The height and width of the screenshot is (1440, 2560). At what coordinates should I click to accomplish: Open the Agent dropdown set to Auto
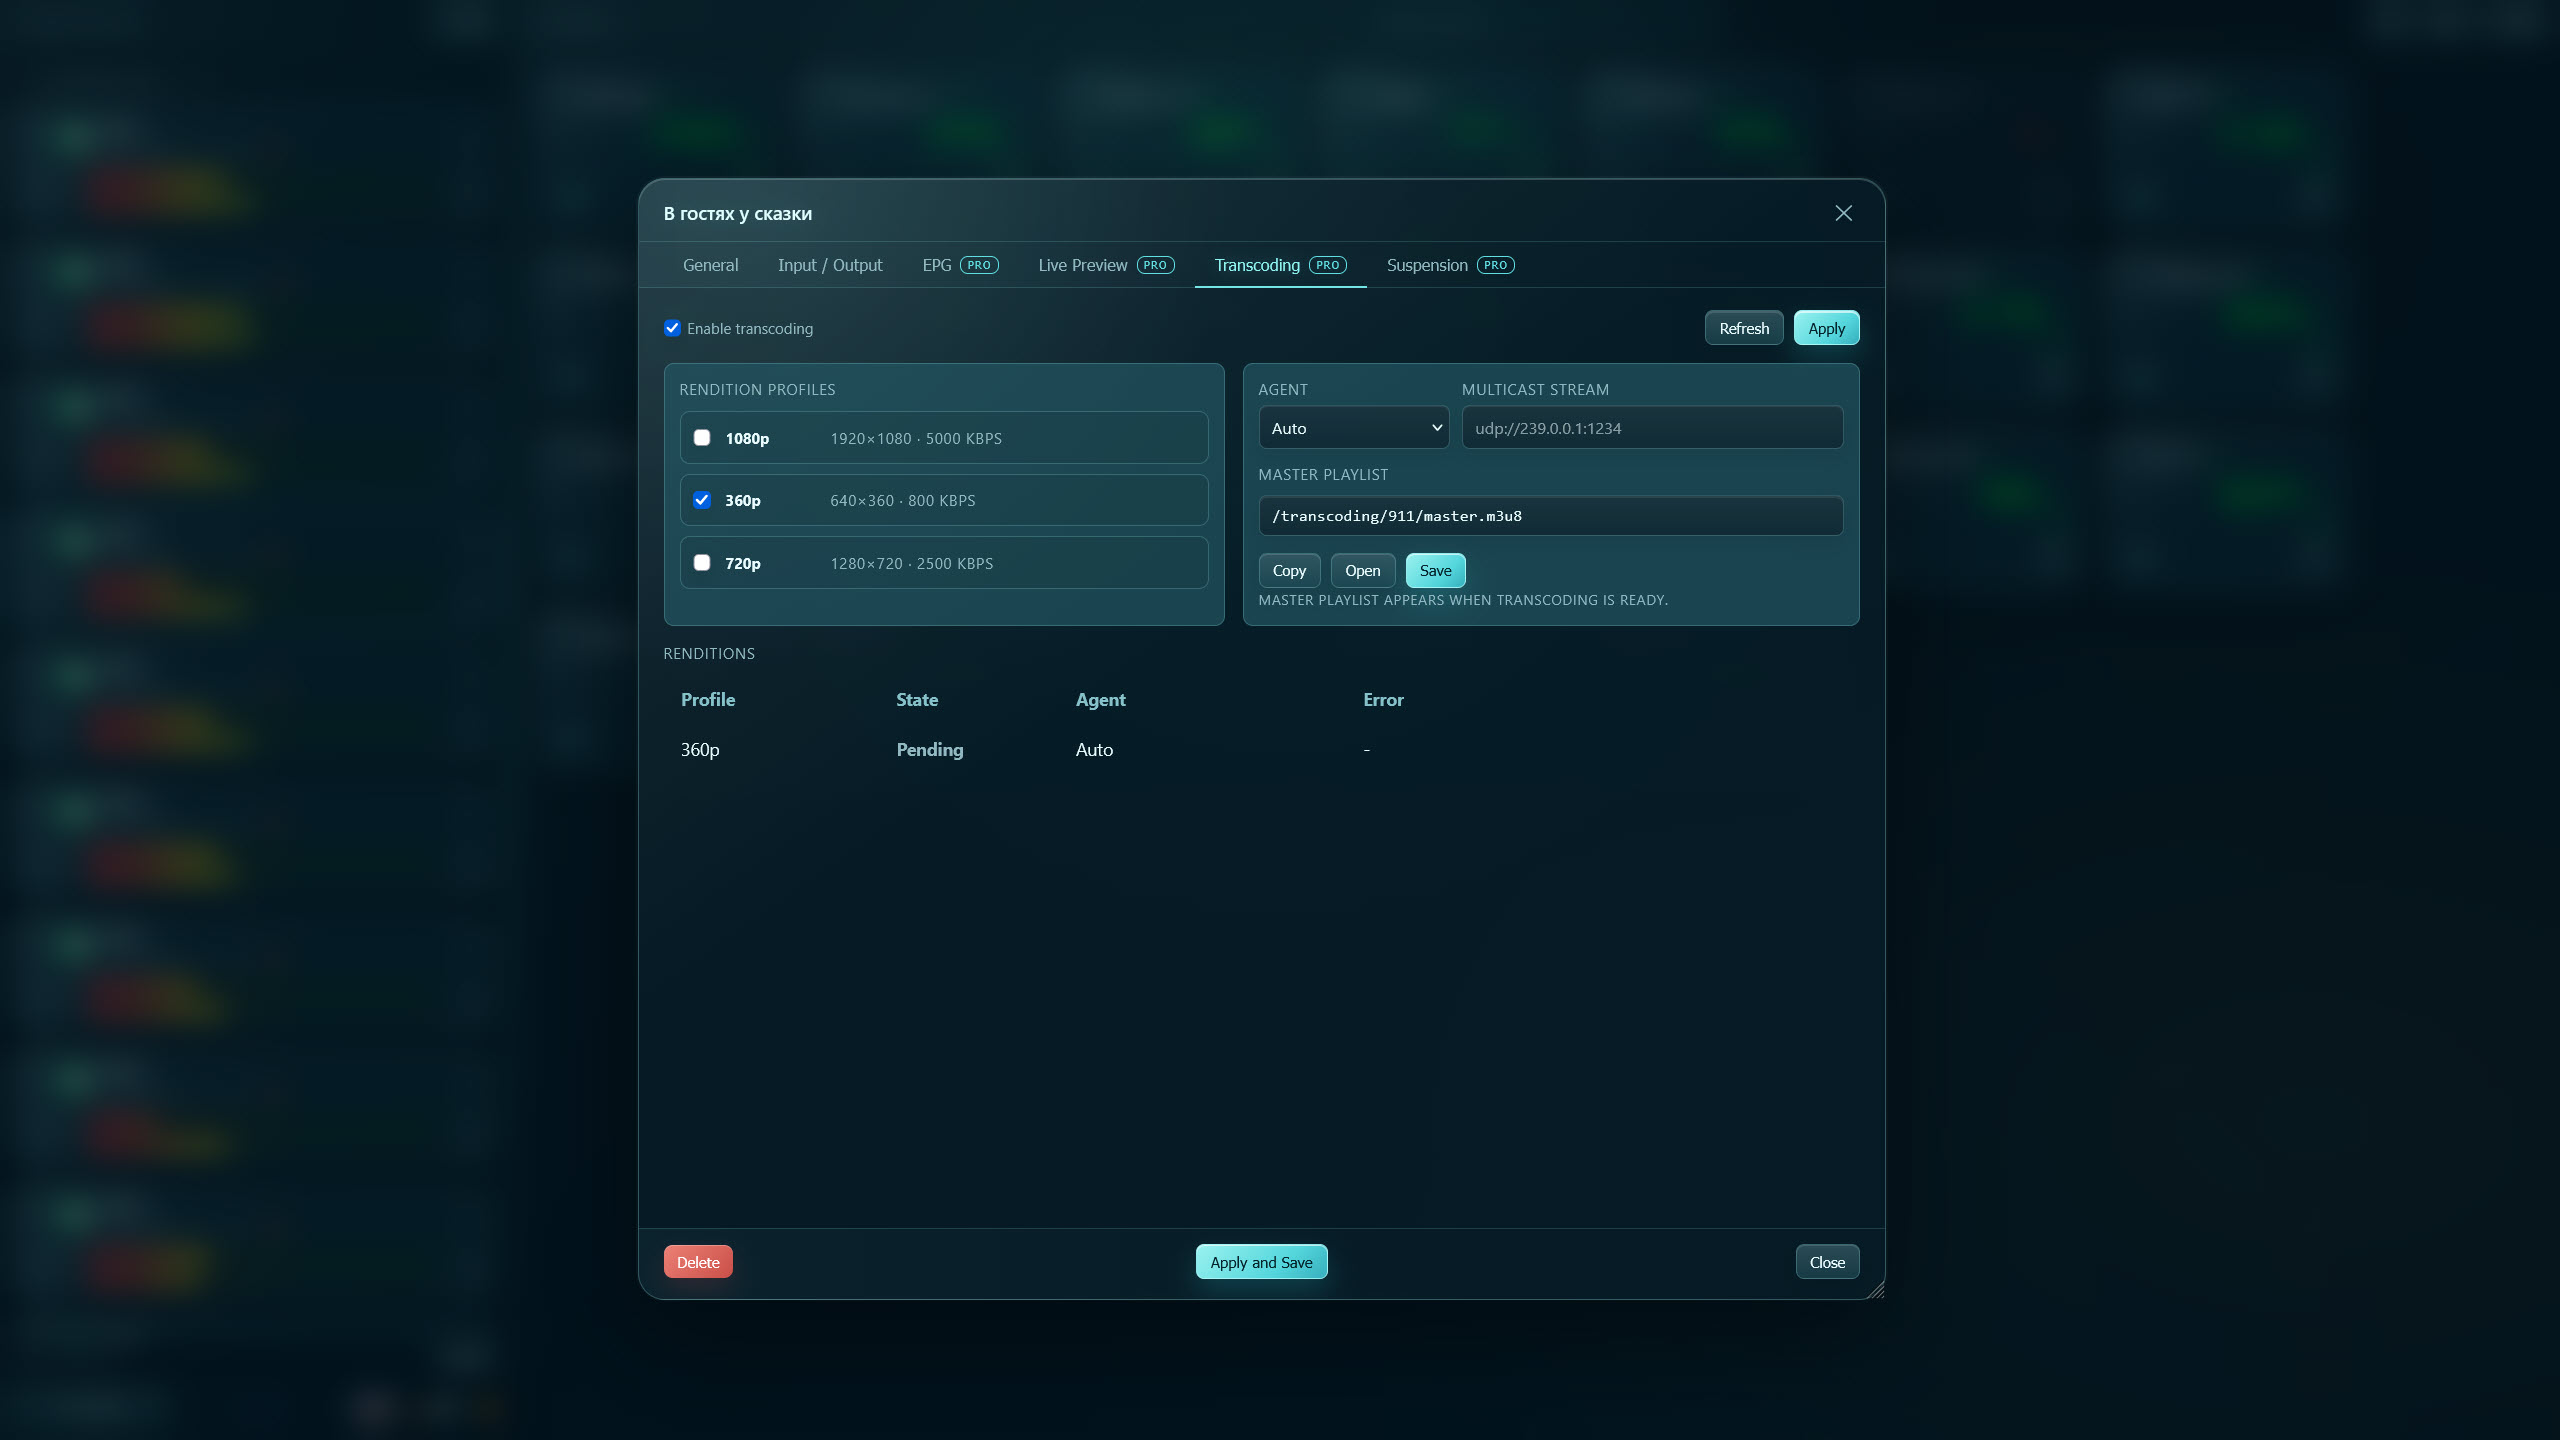tap(1353, 428)
